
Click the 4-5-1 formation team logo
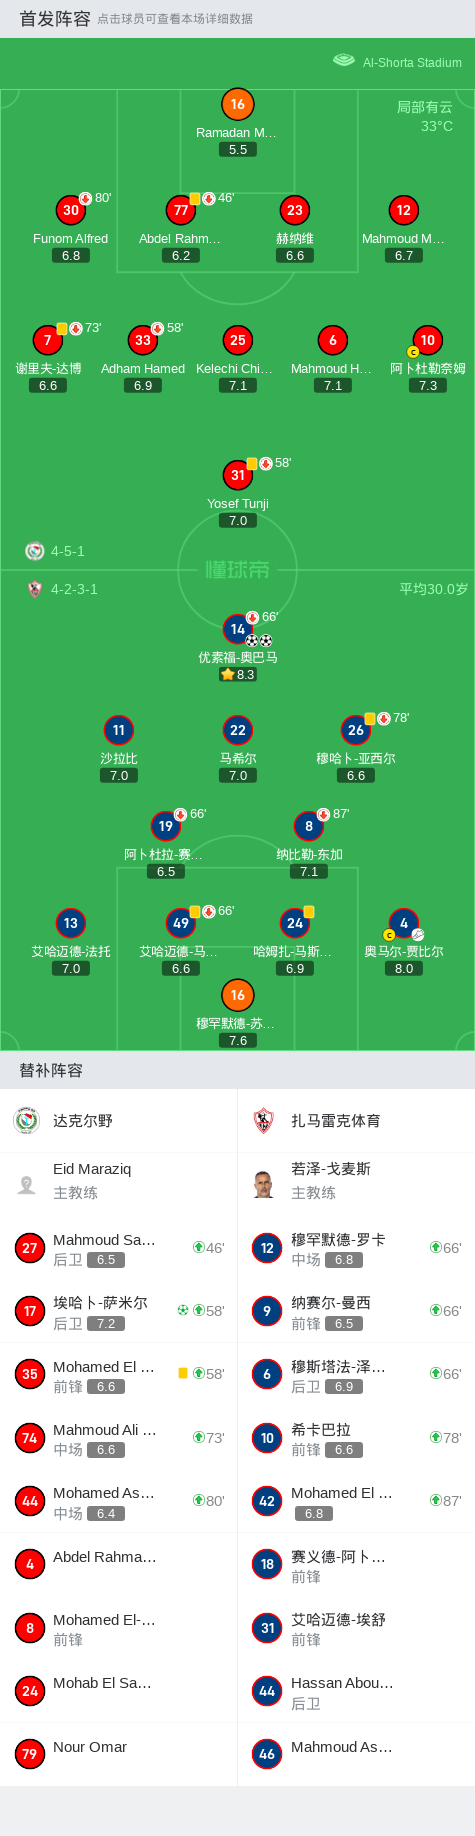click(35, 551)
